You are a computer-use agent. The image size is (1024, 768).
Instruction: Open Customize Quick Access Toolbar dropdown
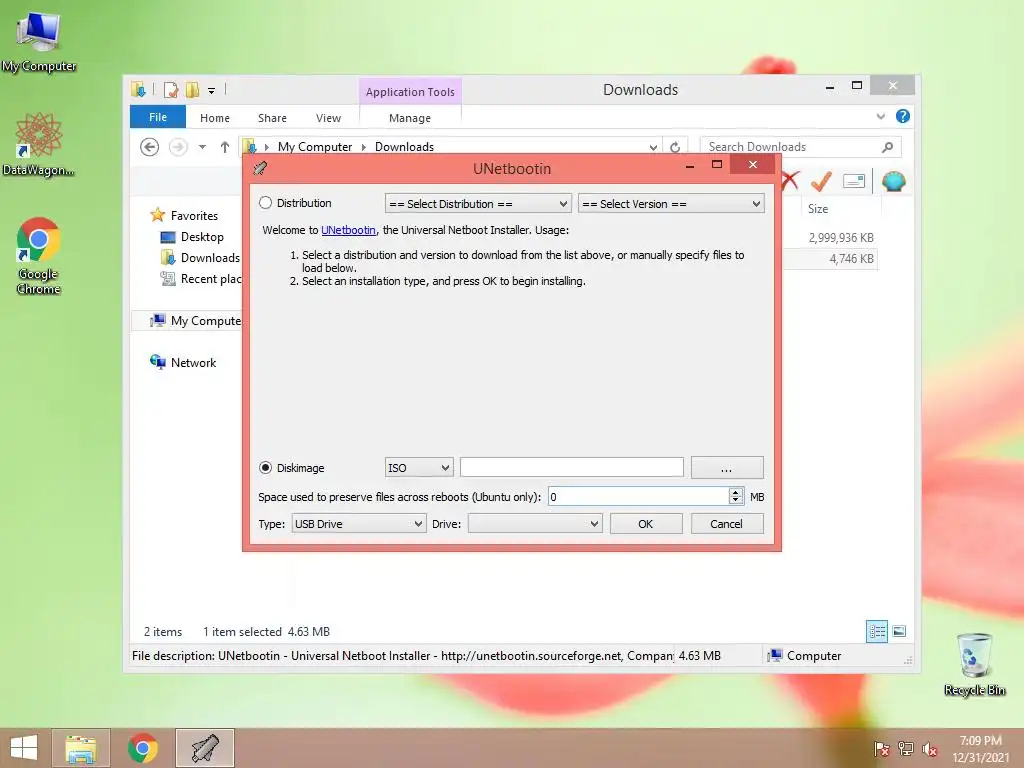(212, 90)
